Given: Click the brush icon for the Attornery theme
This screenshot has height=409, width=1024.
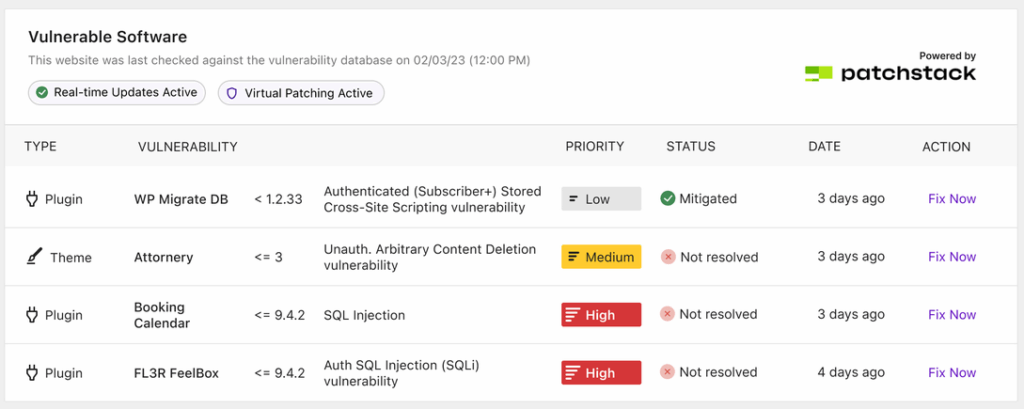Looking at the screenshot, I should [x=33, y=257].
